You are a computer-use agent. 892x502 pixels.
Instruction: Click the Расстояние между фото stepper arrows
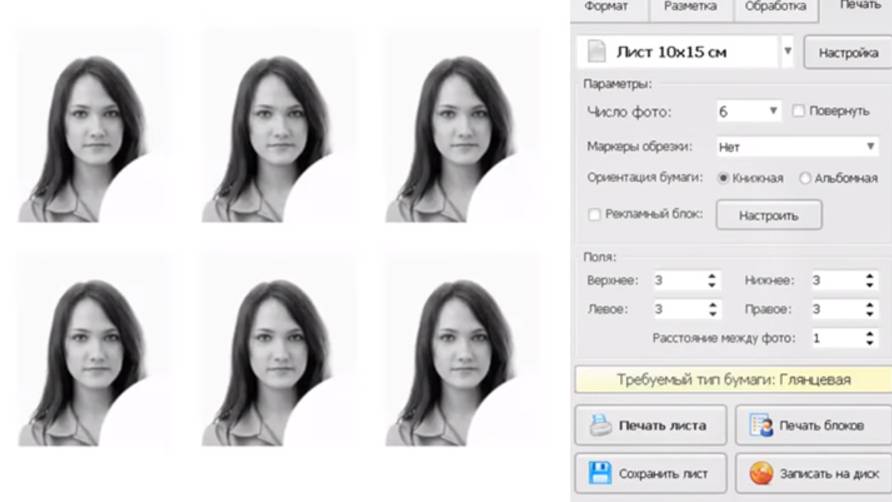coord(870,338)
